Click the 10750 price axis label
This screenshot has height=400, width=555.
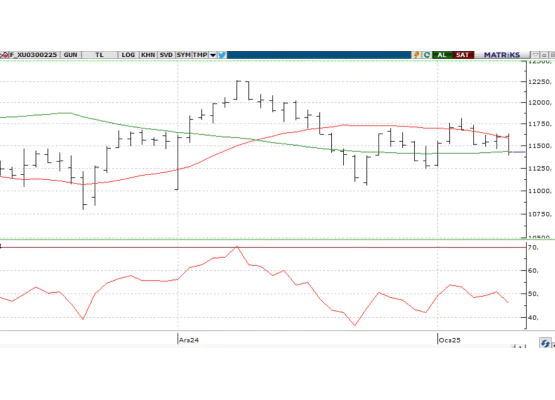coord(539,214)
